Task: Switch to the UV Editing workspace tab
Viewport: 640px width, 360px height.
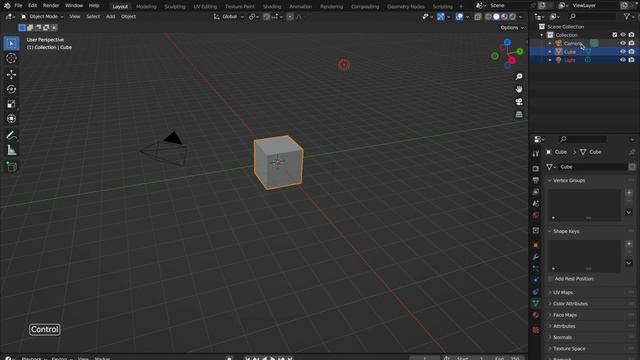Action: coord(205,7)
